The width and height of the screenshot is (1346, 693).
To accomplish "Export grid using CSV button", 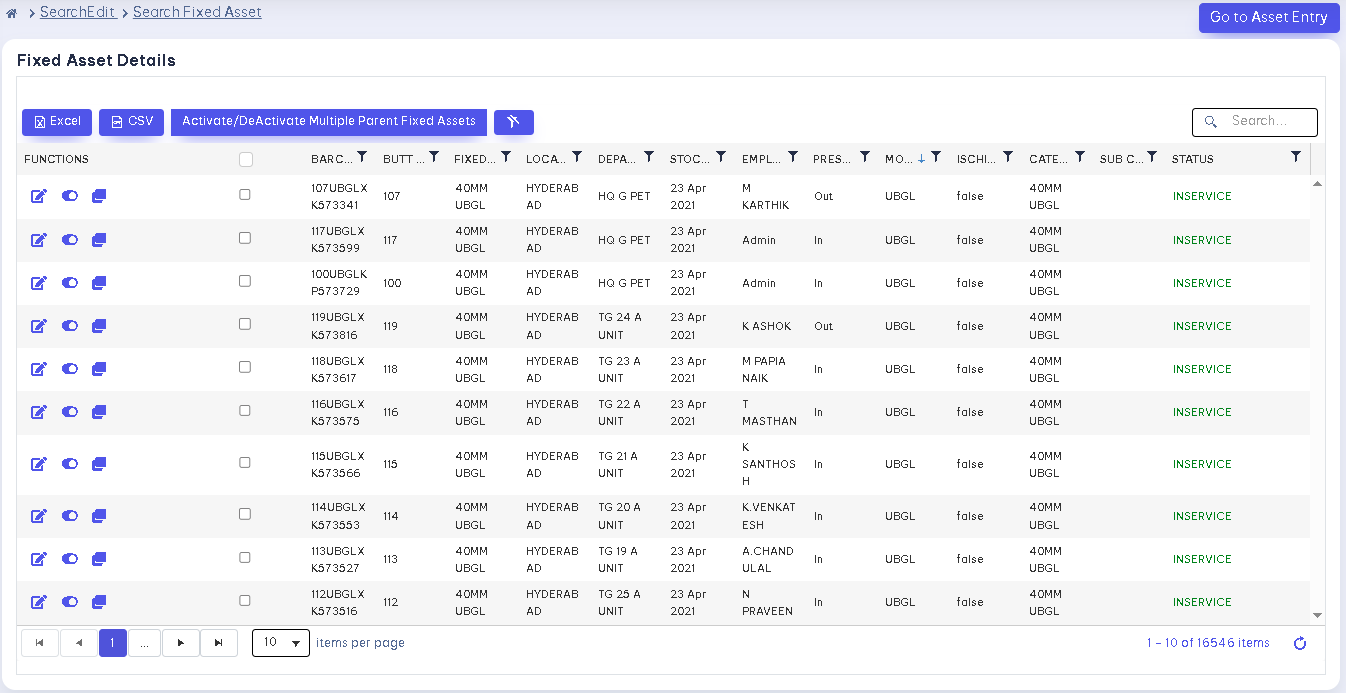I will 131,122.
